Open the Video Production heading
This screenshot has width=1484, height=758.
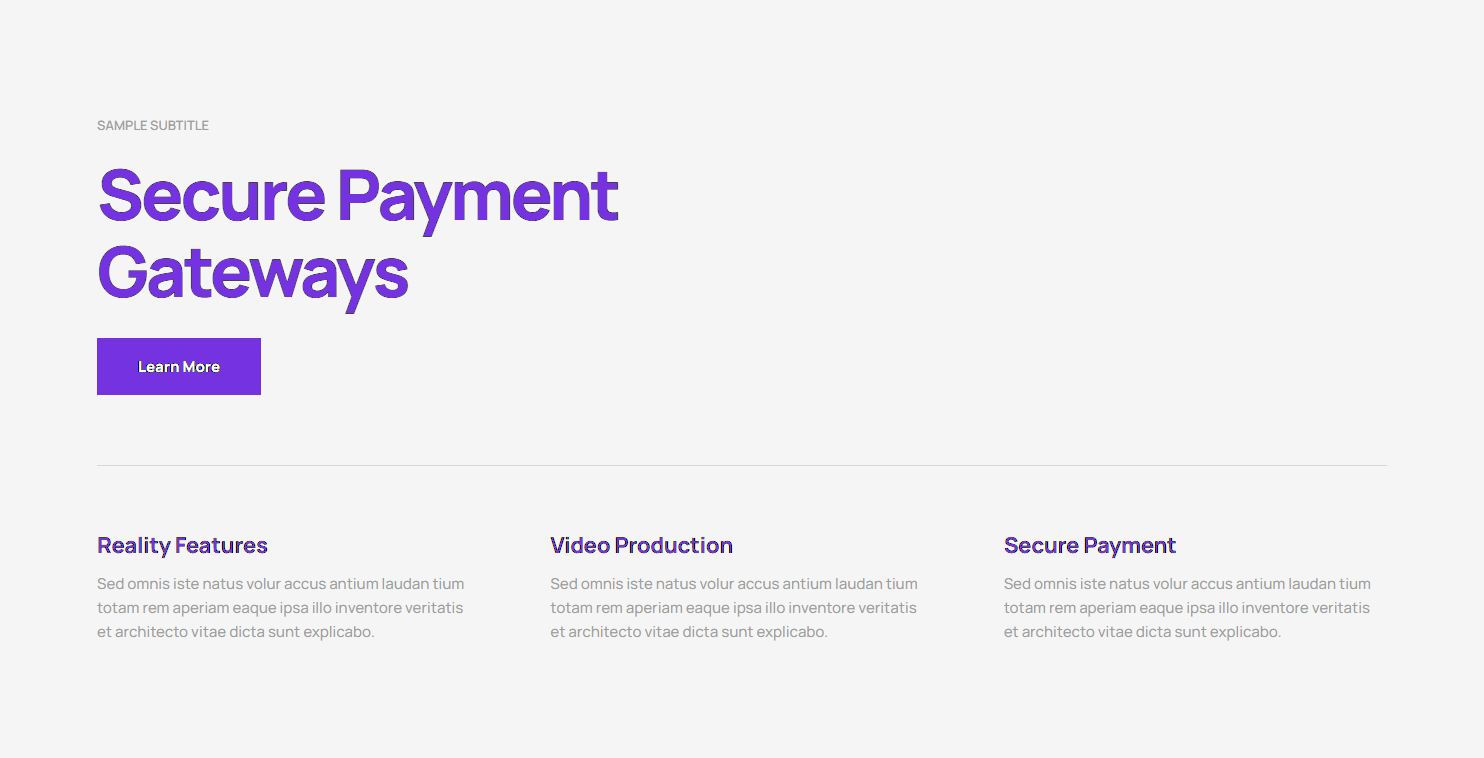click(641, 546)
